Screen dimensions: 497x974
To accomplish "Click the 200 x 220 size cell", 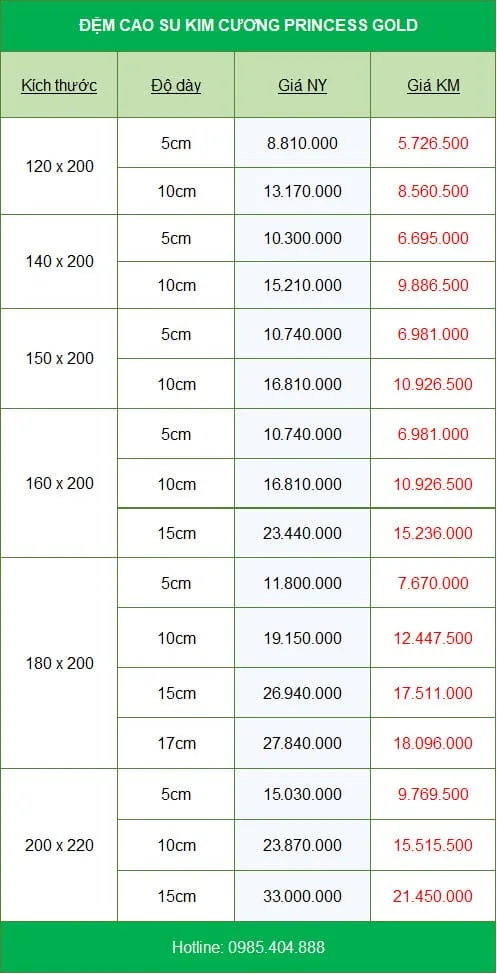I will 59,845.
